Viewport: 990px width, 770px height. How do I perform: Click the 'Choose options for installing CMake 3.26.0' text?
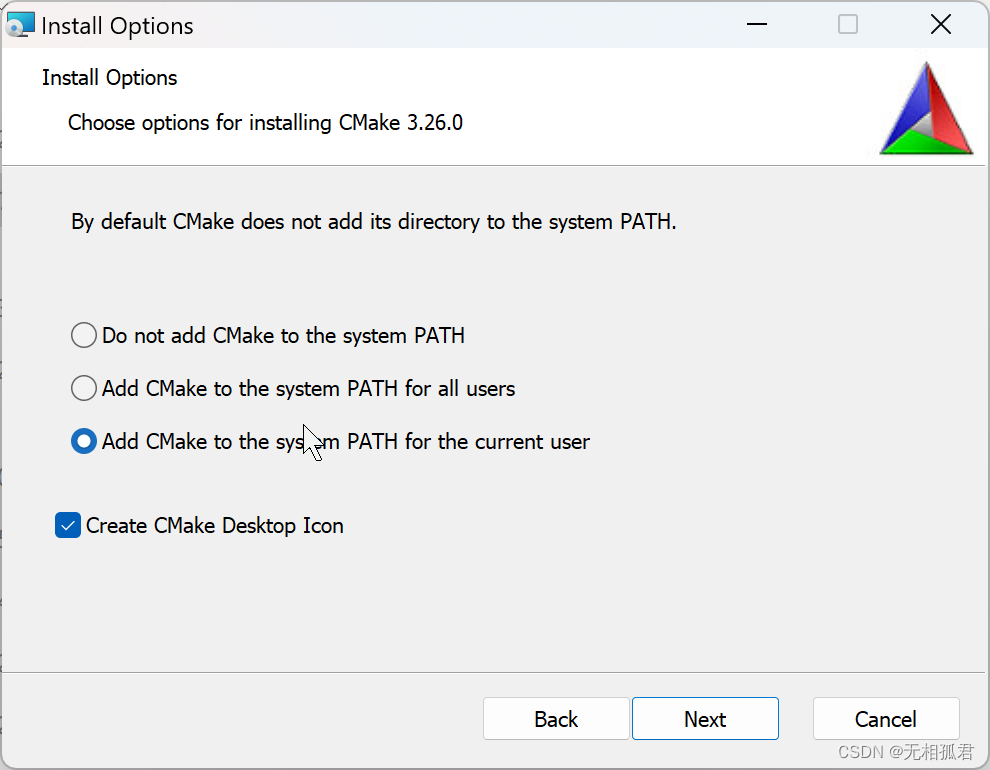click(x=265, y=122)
